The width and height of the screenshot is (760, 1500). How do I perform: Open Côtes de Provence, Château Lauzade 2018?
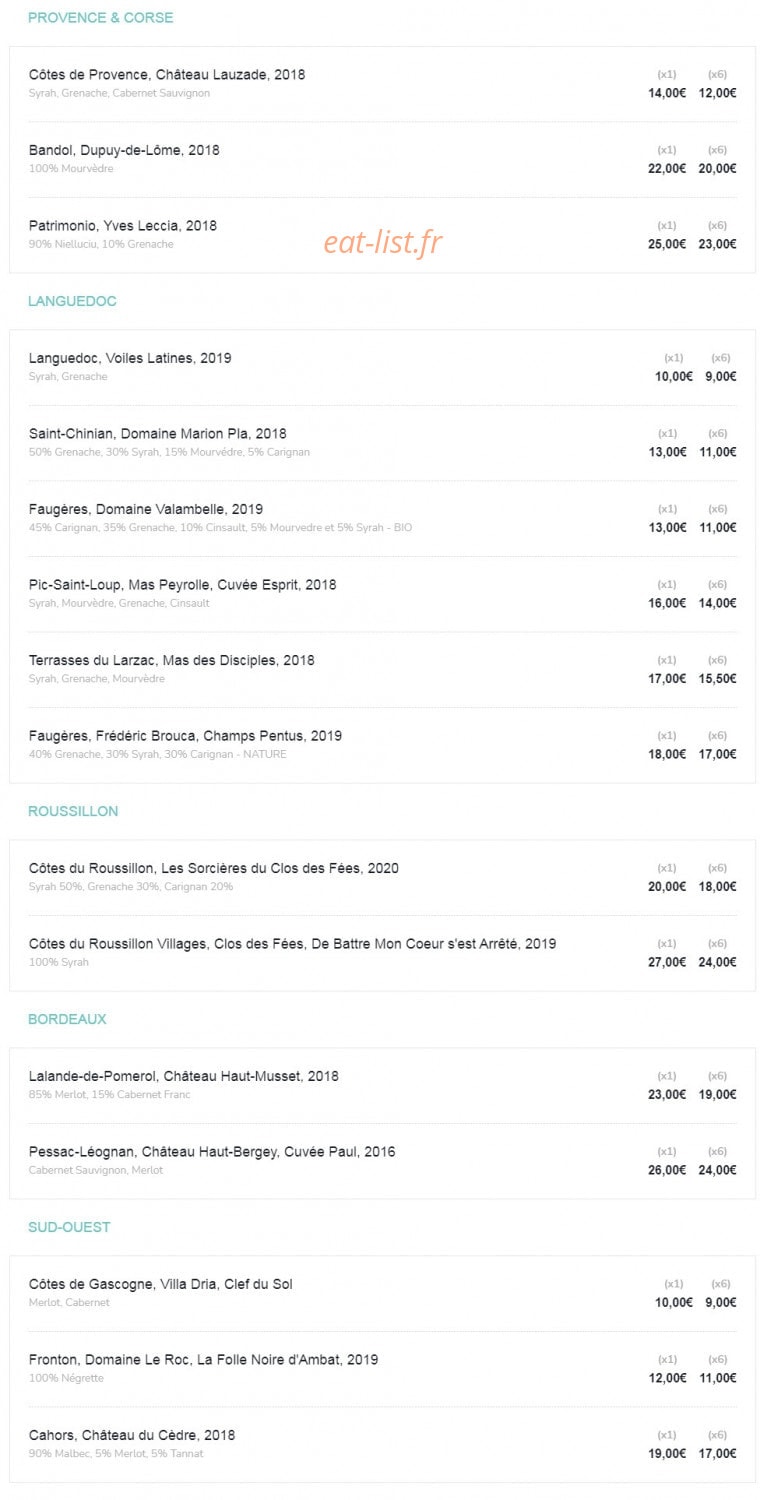click(167, 75)
